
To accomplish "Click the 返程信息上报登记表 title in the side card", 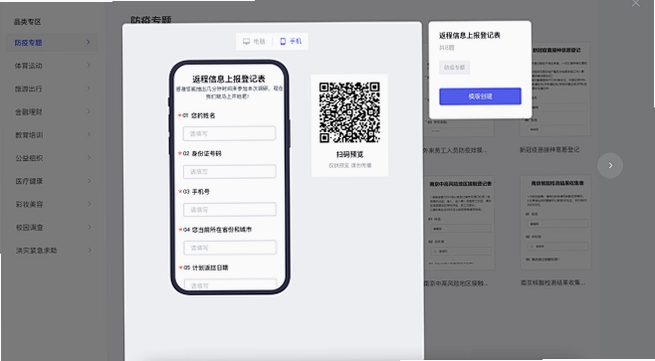I will (x=470, y=35).
